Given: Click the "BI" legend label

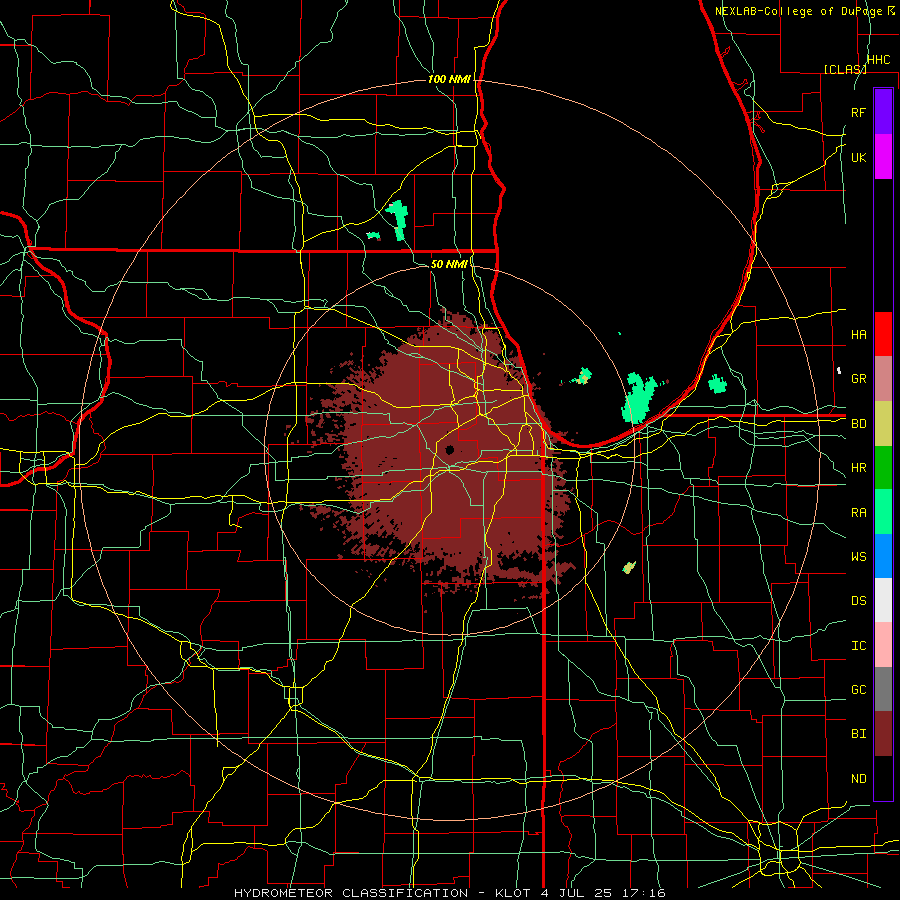Looking at the screenshot, I should click(x=858, y=733).
